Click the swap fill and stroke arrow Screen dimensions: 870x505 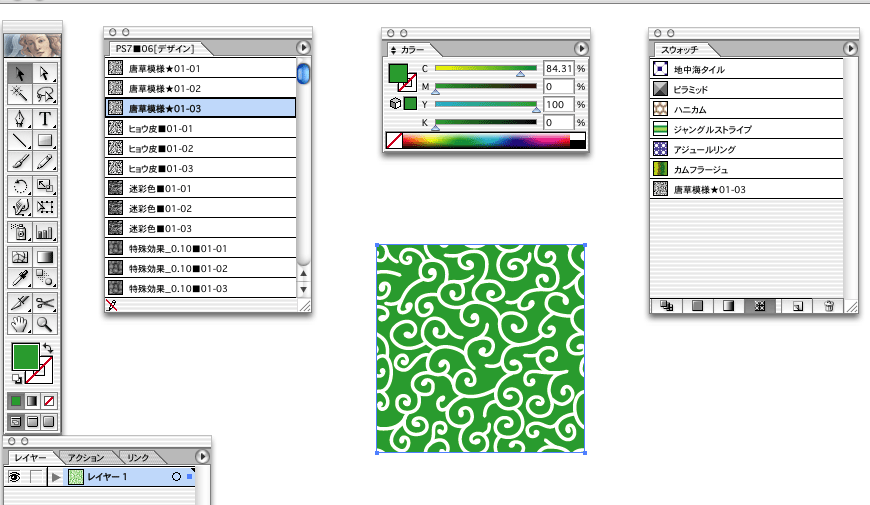coord(48,348)
